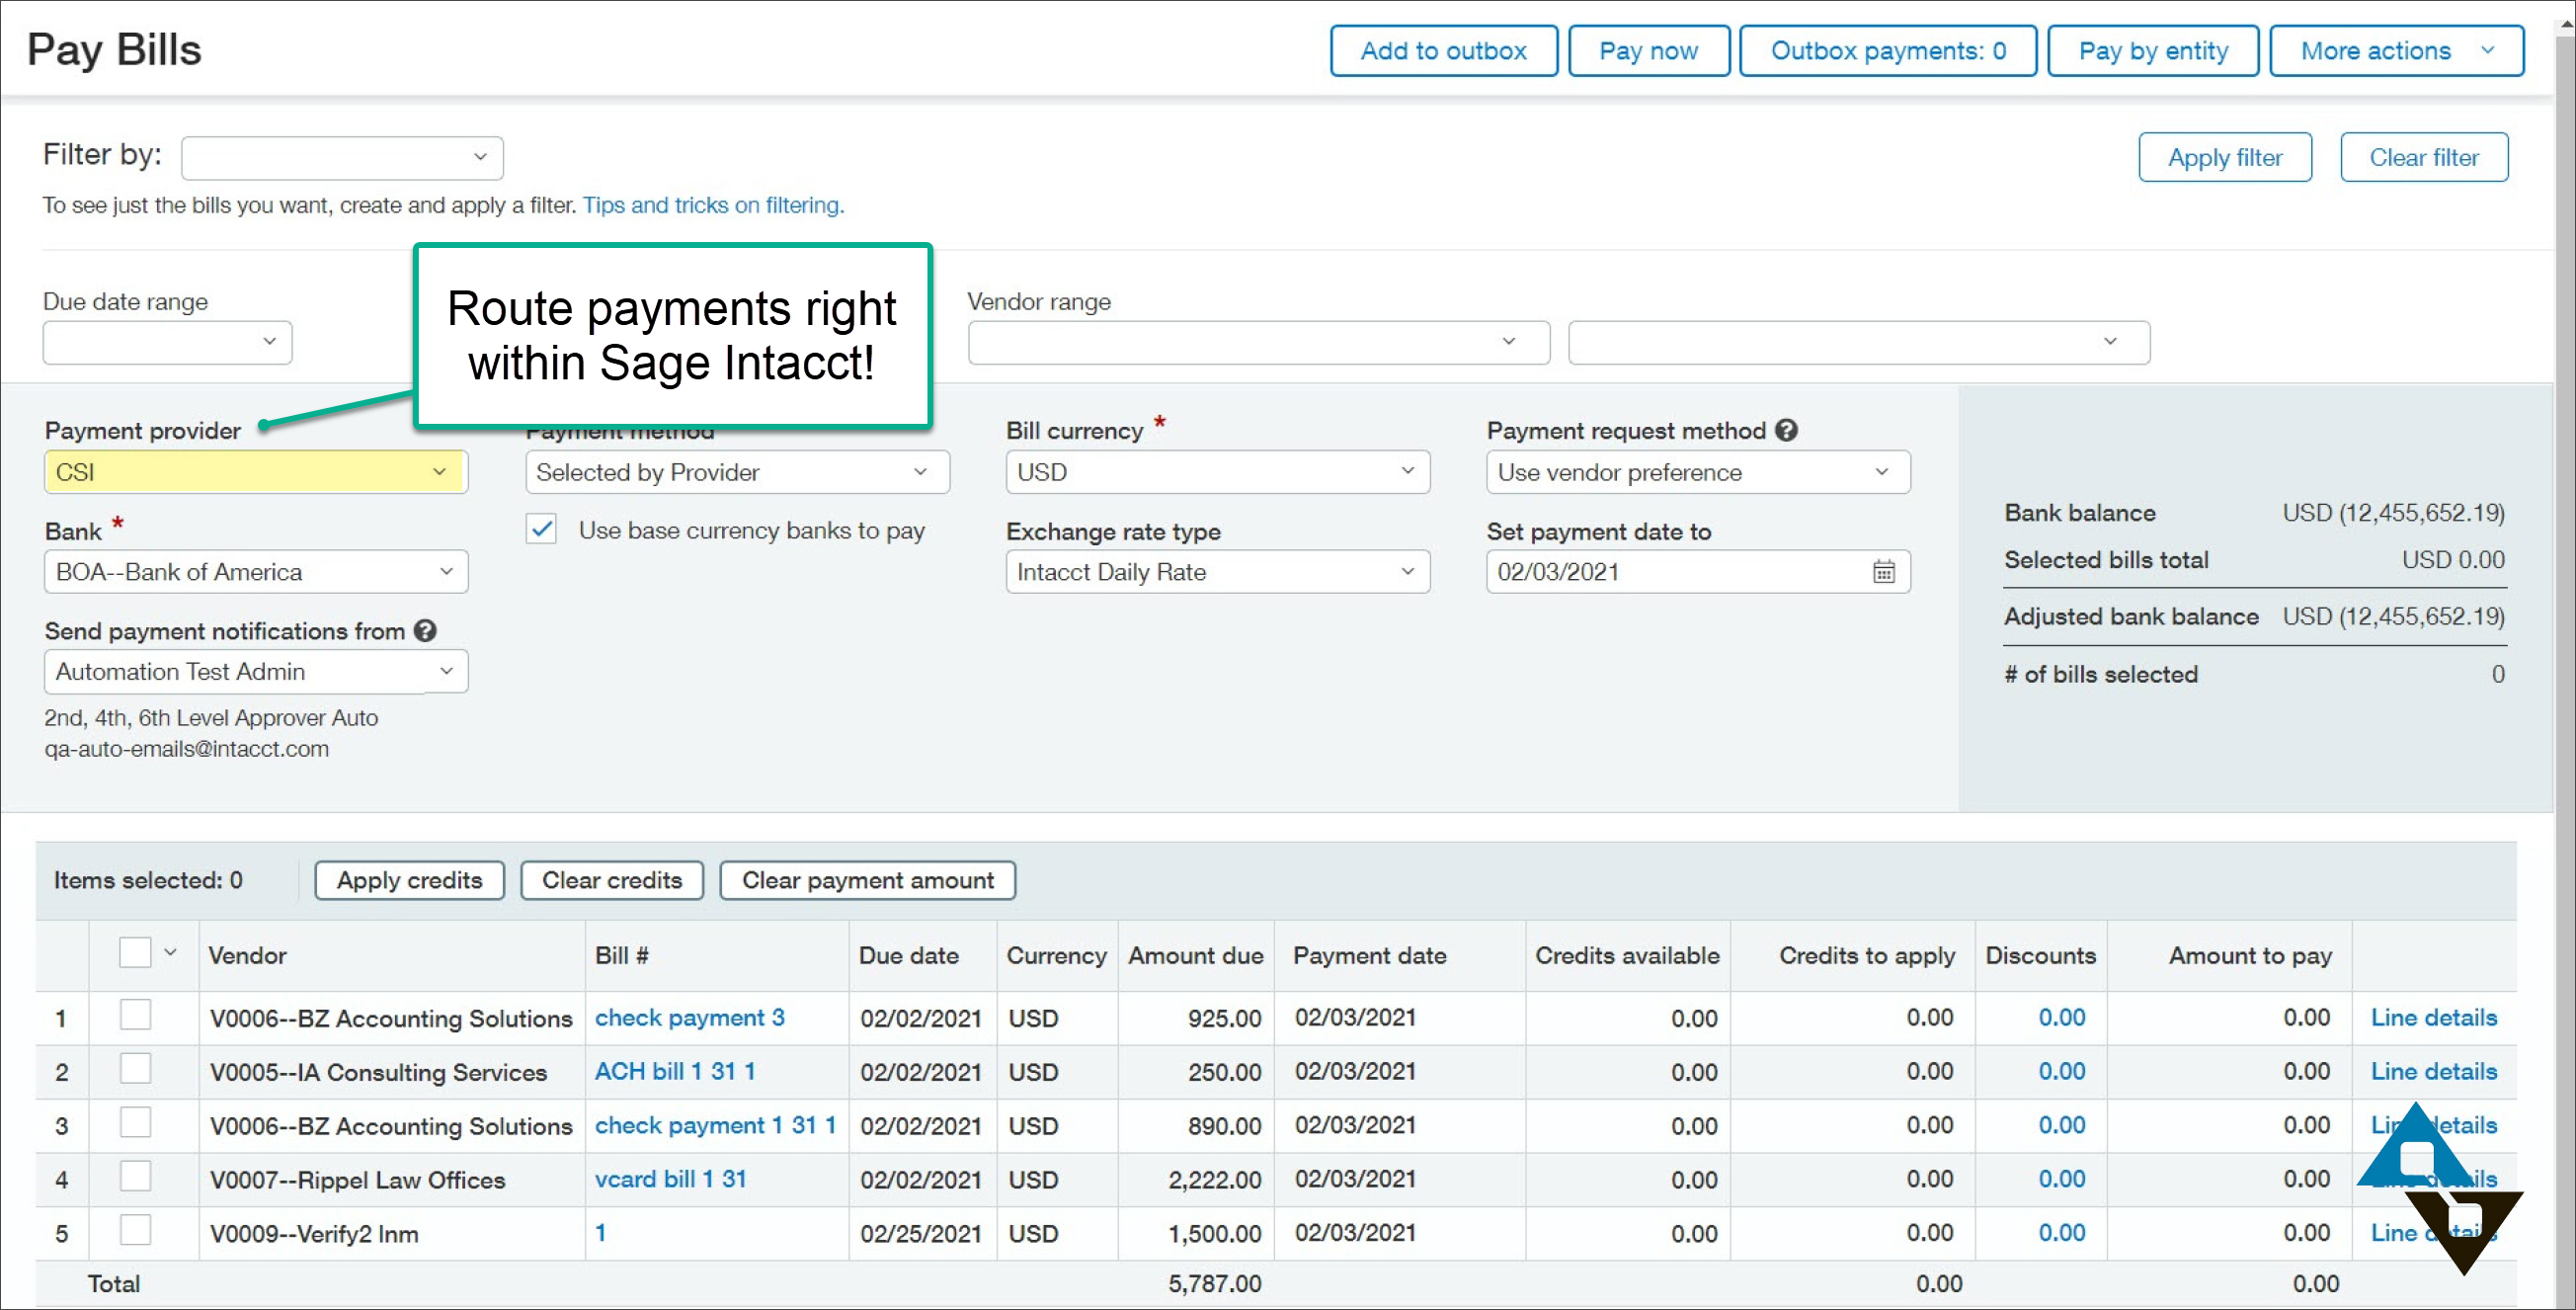Screen dimensions: 2576x1310
Task: Click Clear payment amount
Action: coord(867,880)
